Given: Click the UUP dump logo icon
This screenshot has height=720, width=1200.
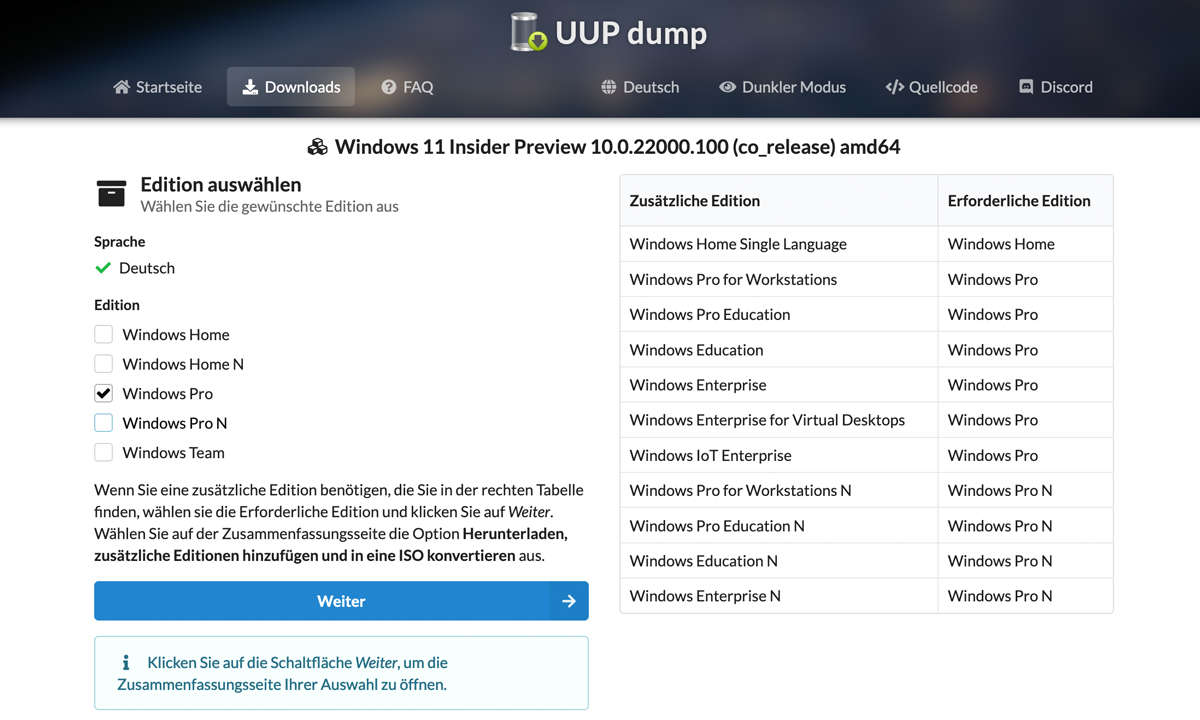Looking at the screenshot, I should [528, 32].
